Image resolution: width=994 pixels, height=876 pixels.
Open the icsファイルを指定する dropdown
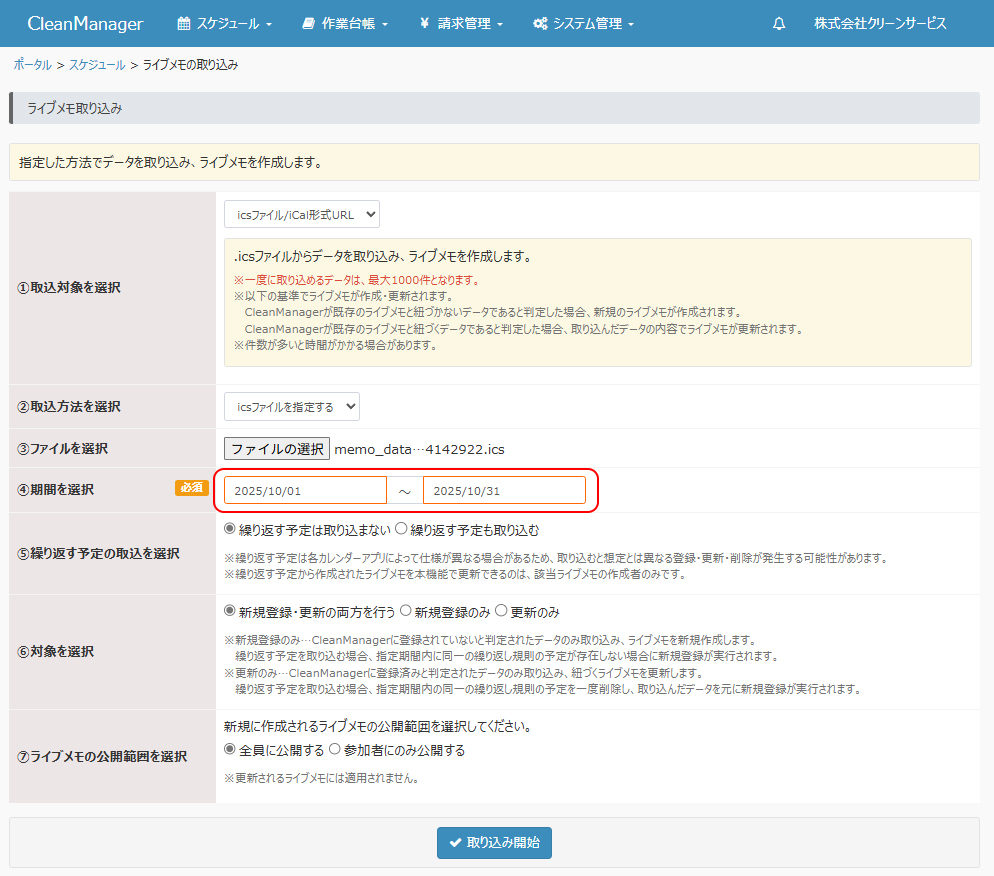291,406
